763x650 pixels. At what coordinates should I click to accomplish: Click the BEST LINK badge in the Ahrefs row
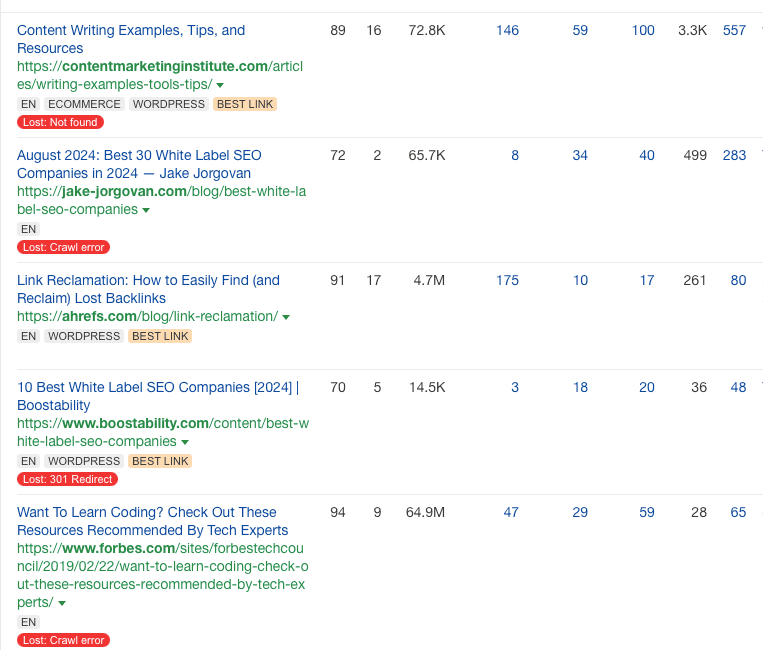(x=160, y=336)
